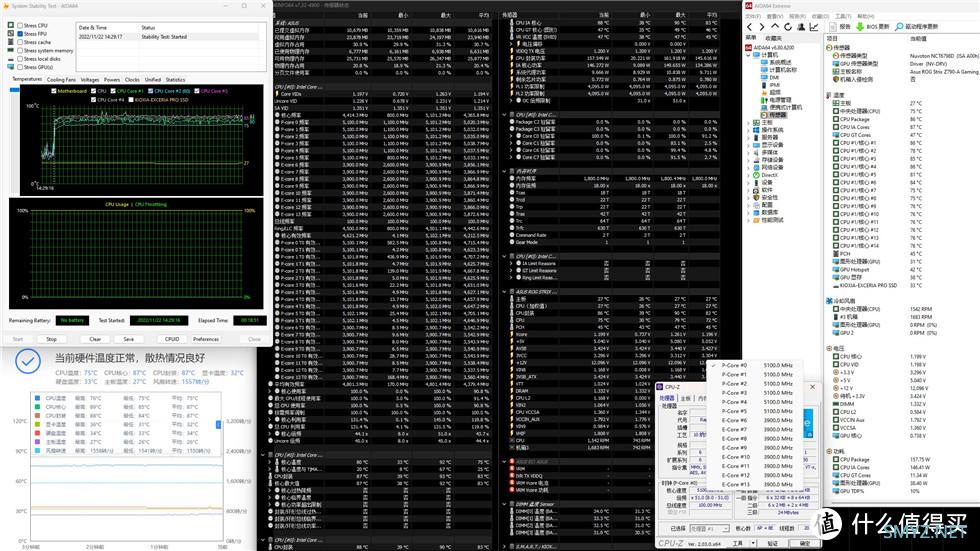Screen dimensions: 980x551
Task: Open 工具(T) menu in AIDA64 Extreme
Action: 843,16
